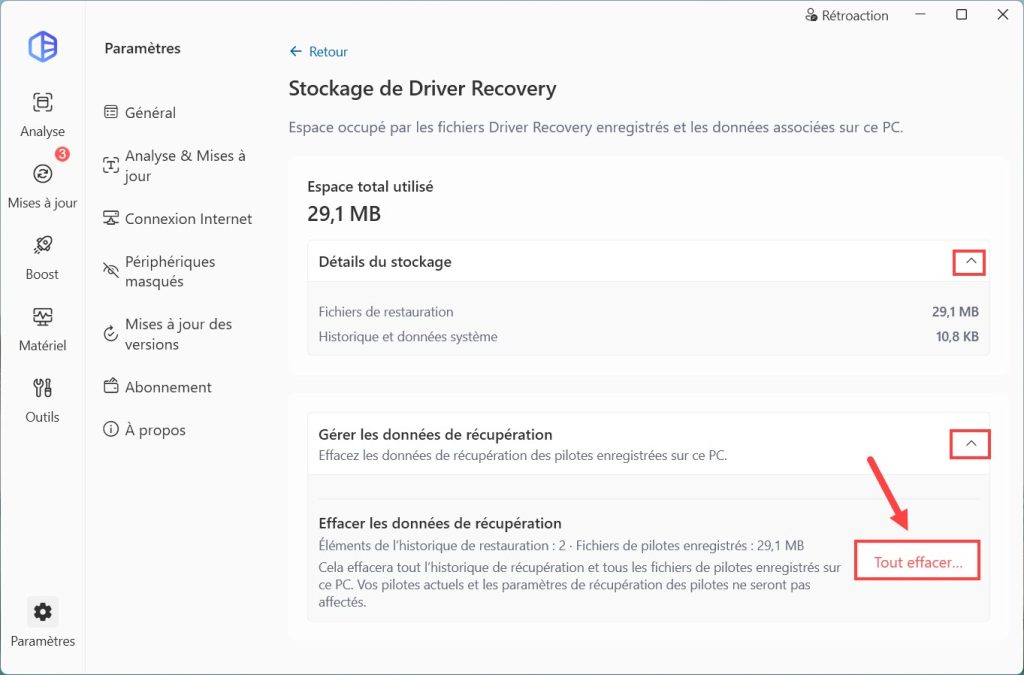Image resolution: width=1024 pixels, height=675 pixels.
Task: Open Mises à jour updates icon
Action: [42, 174]
